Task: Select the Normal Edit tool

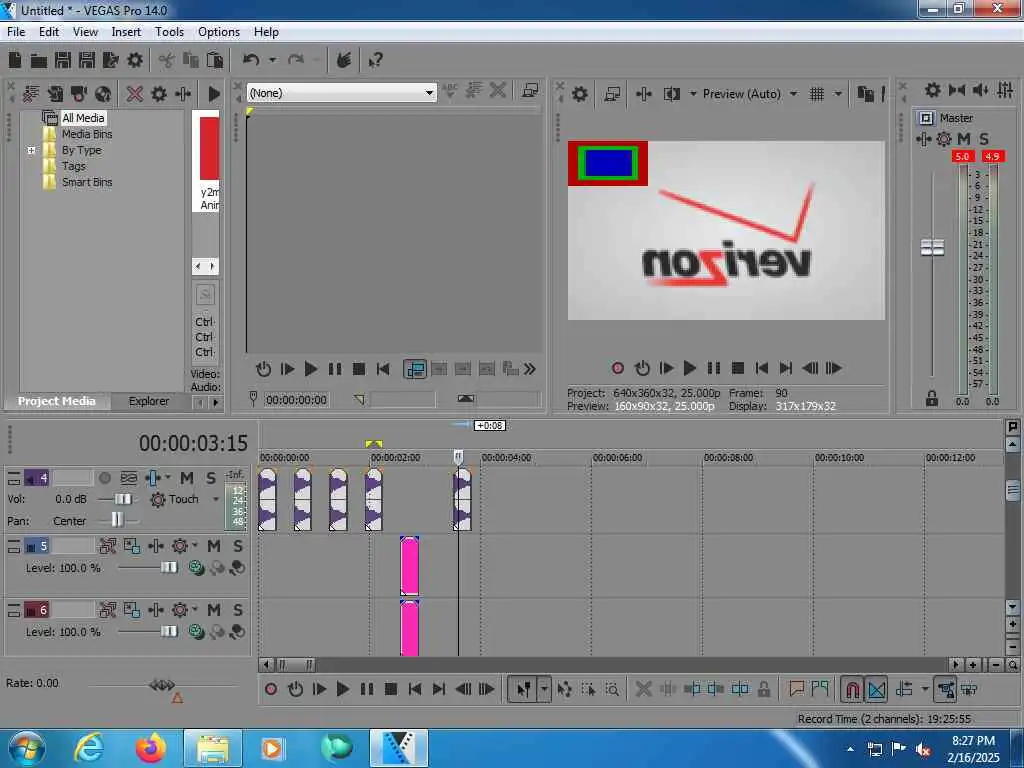Action: (524, 689)
